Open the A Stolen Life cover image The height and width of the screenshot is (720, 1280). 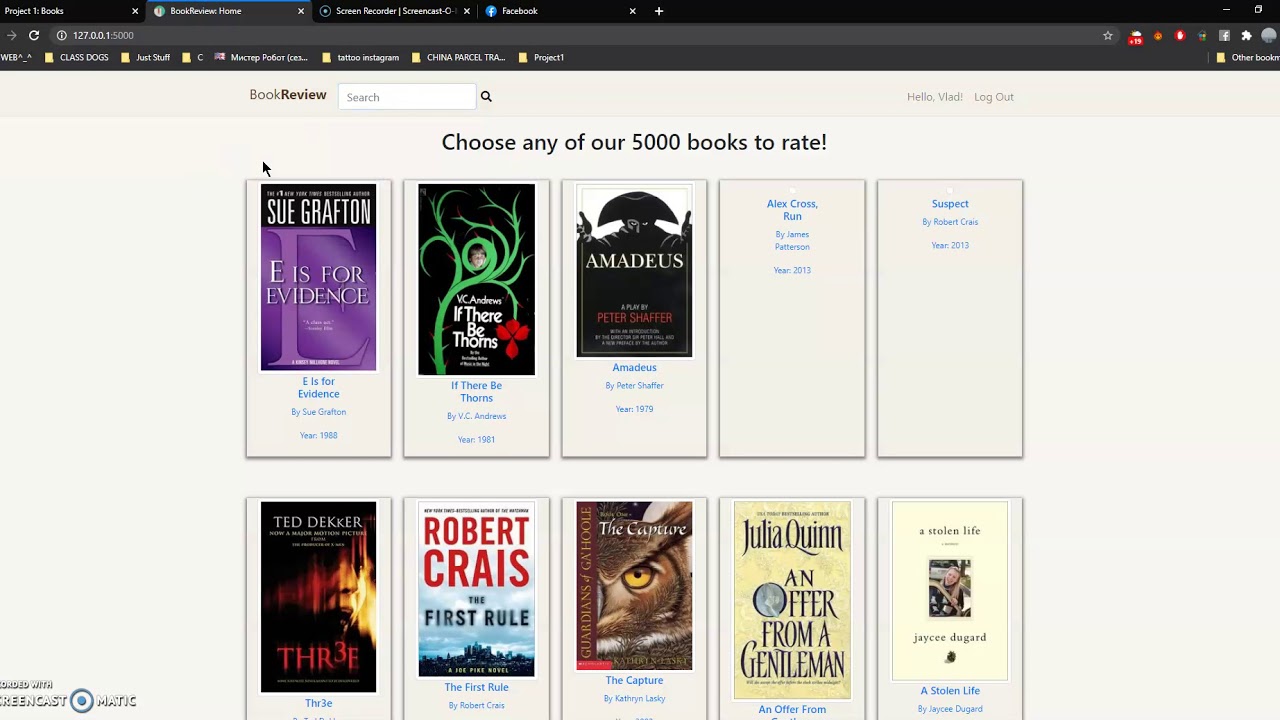pyautogui.click(x=950, y=591)
